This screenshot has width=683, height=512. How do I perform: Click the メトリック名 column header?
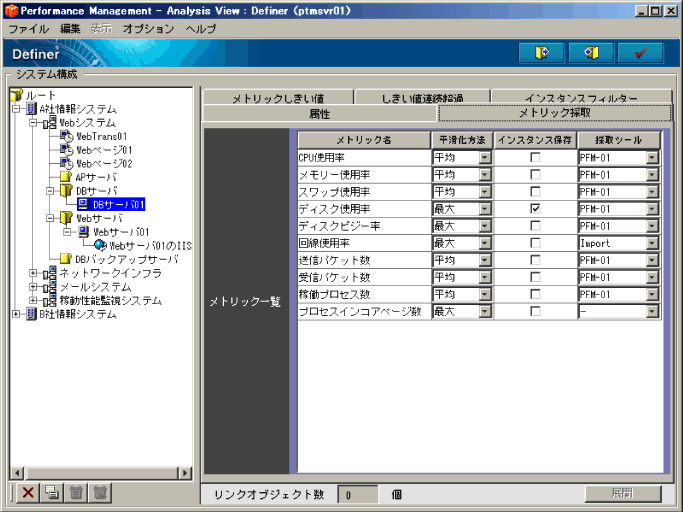tap(364, 140)
